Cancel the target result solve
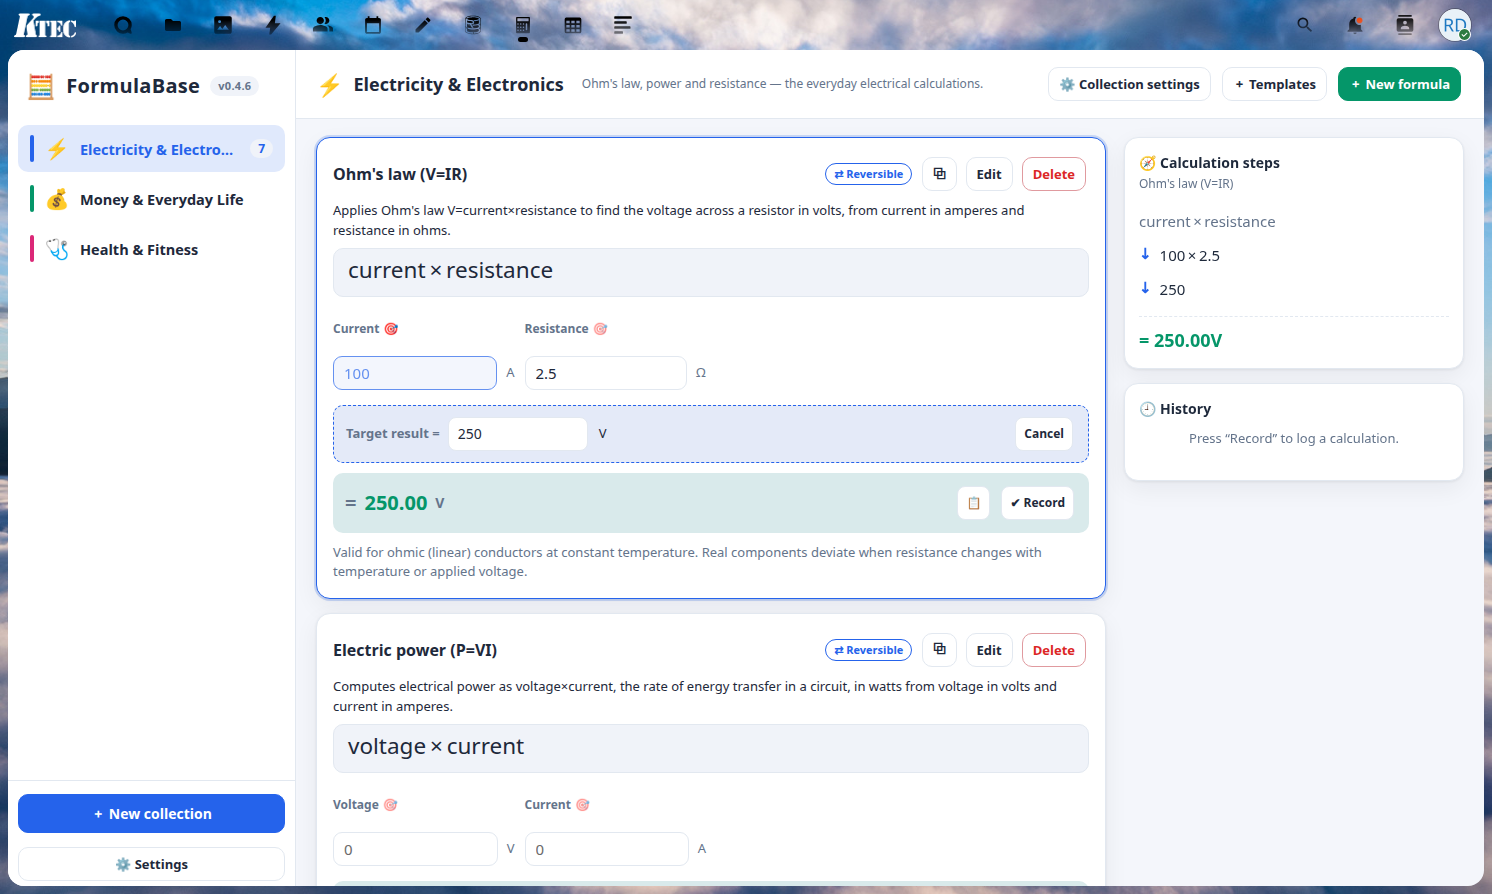 tap(1044, 433)
